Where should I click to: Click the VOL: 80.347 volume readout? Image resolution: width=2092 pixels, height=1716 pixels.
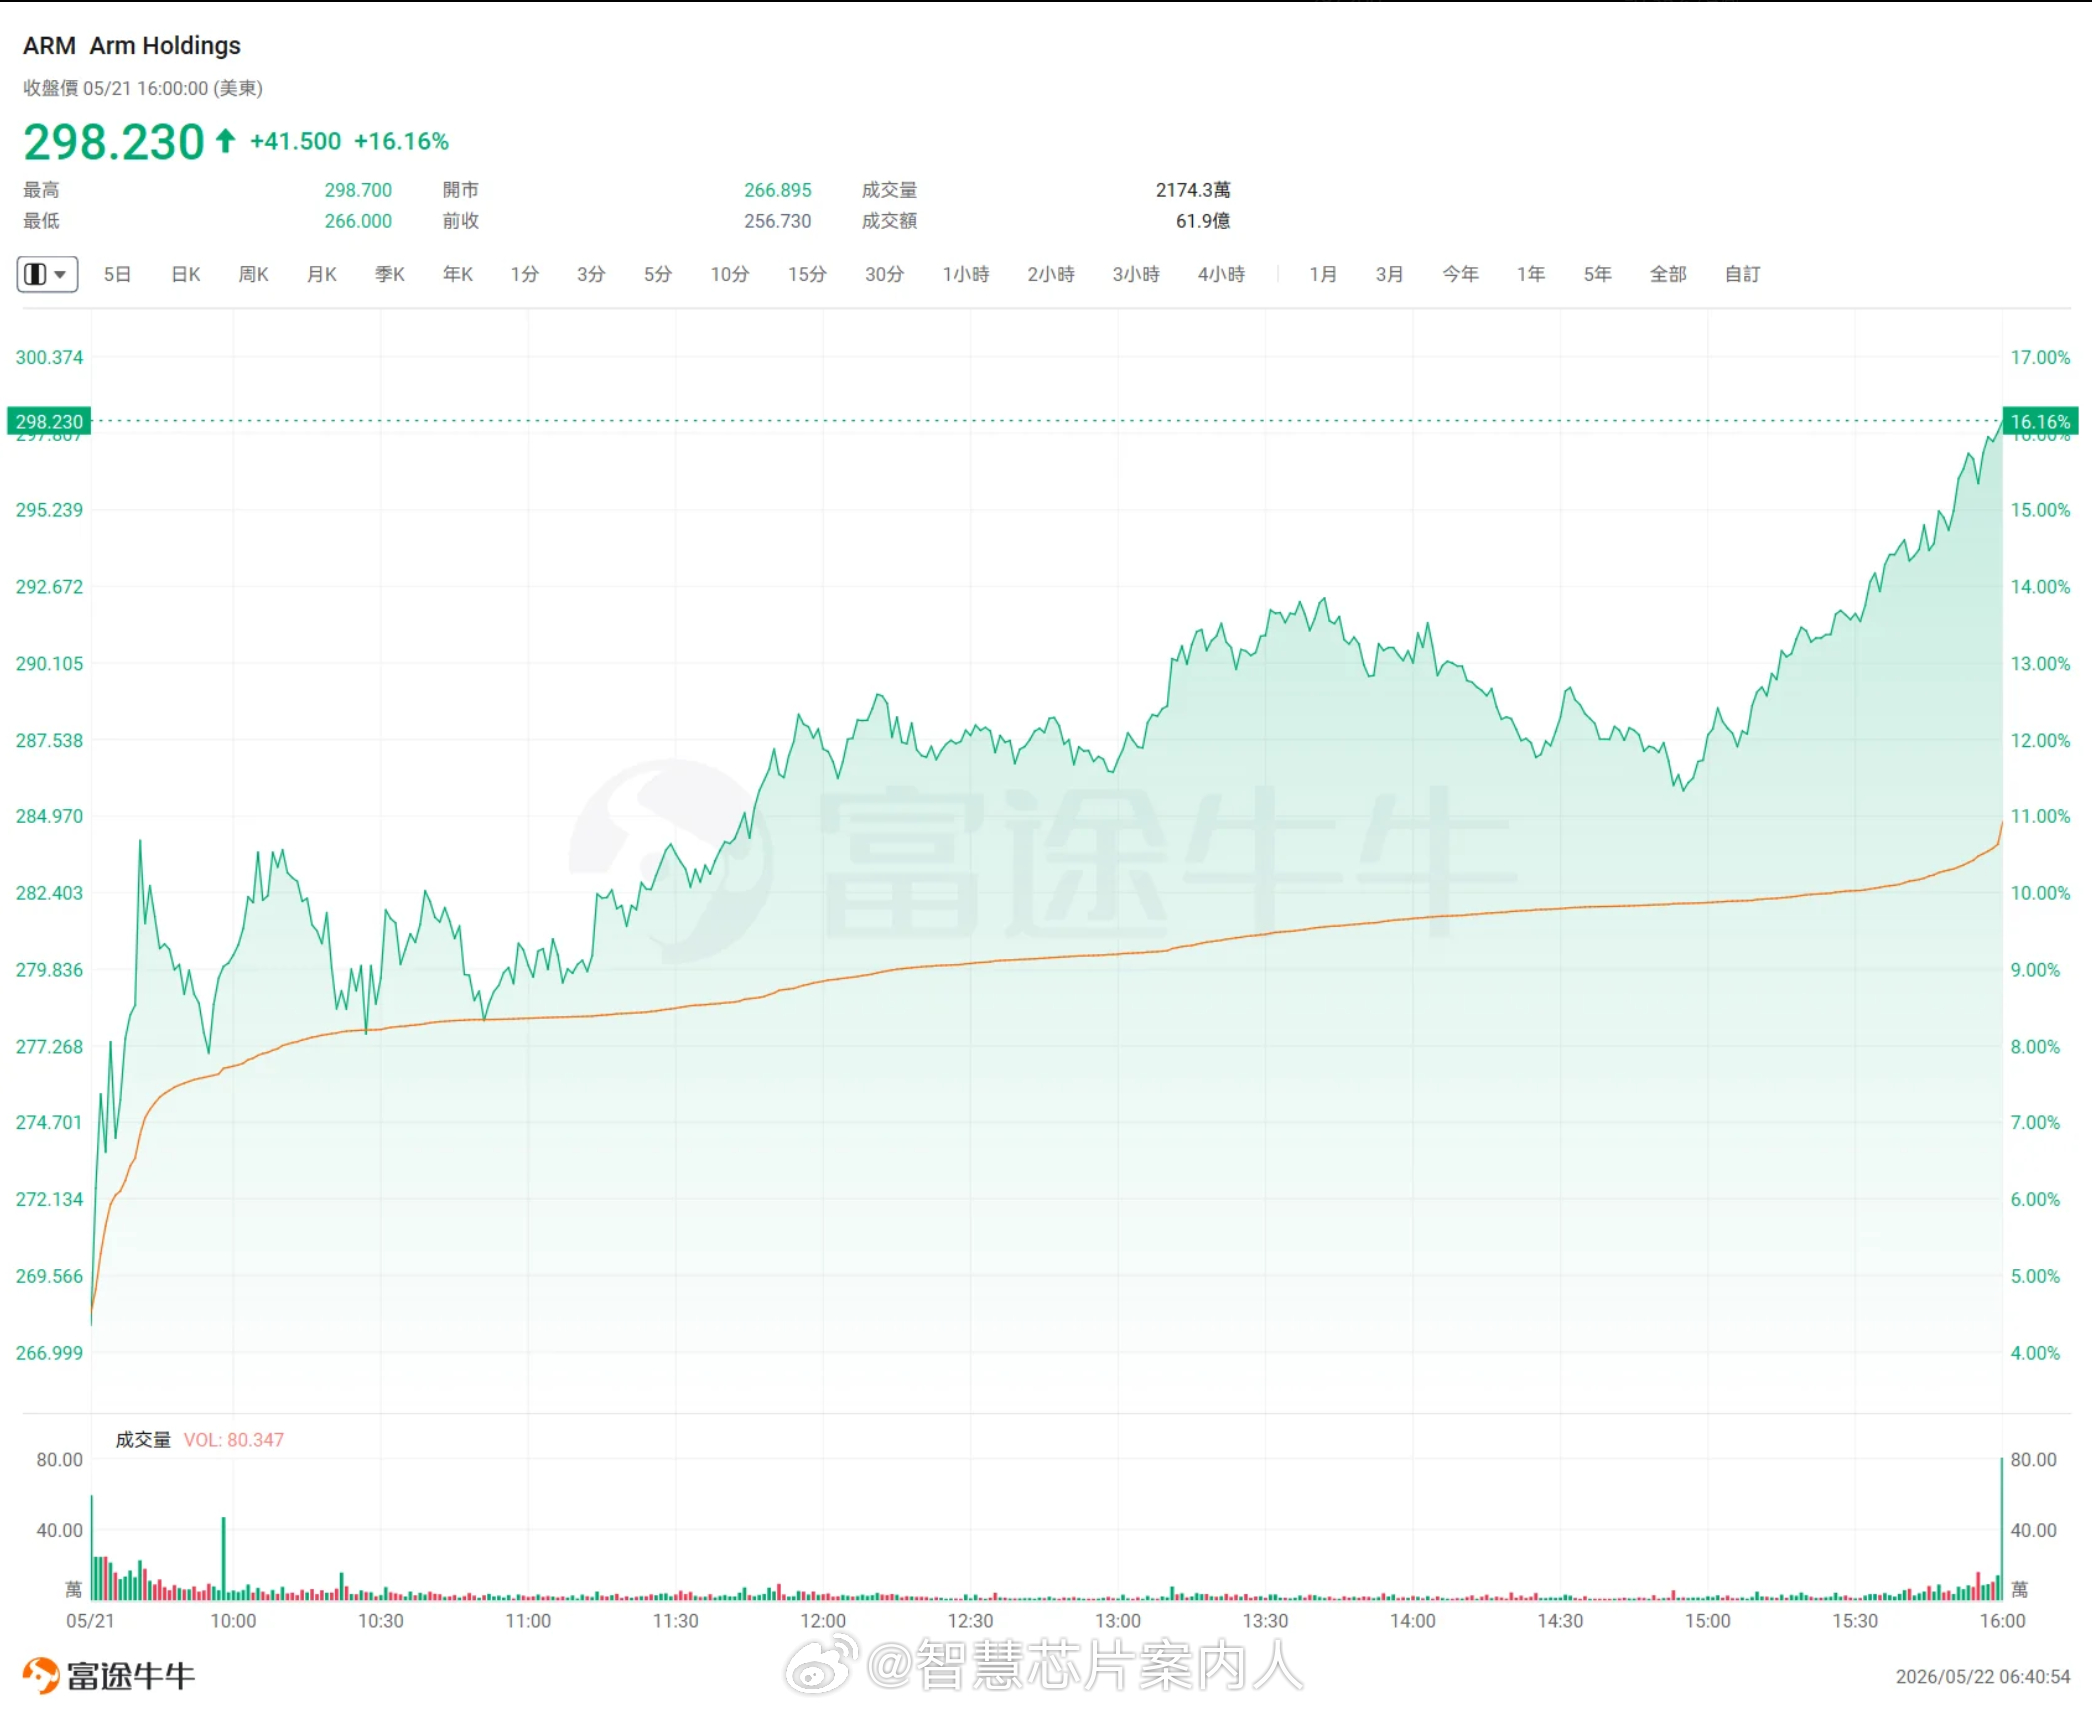(234, 1440)
